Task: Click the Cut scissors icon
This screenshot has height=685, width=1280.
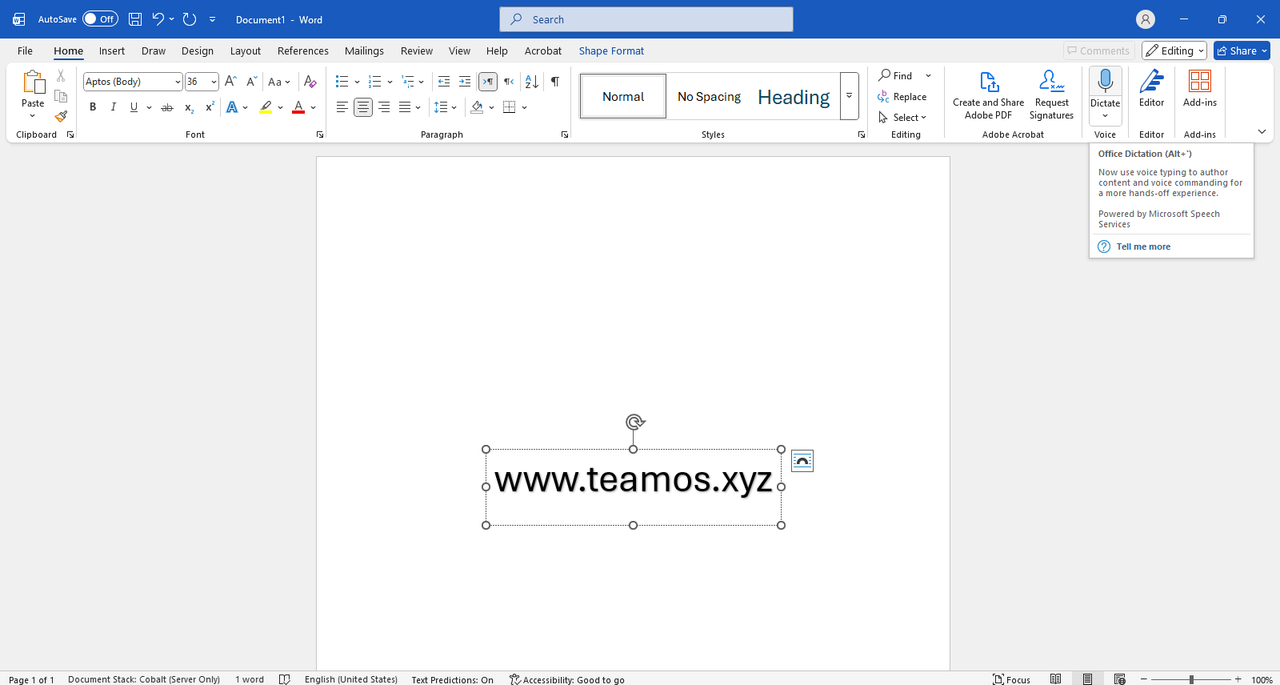Action: pos(61,76)
